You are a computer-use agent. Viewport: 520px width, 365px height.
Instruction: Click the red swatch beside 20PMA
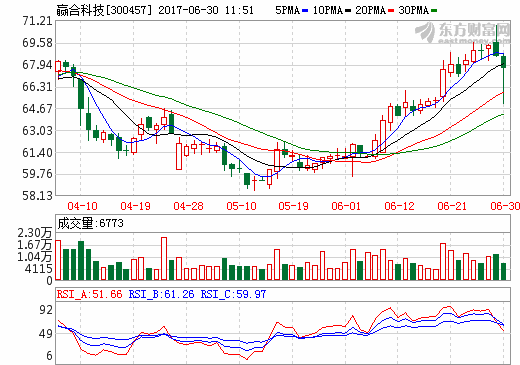click(391, 11)
